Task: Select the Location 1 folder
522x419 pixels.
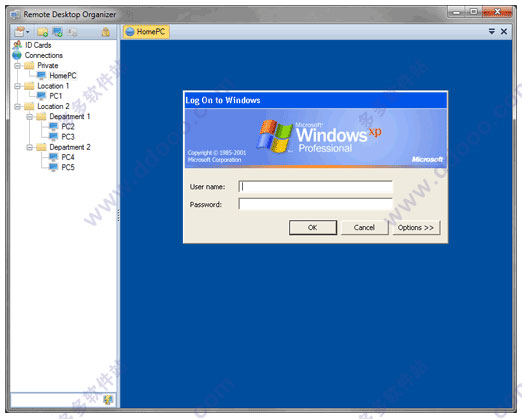Action: [53, 86]
